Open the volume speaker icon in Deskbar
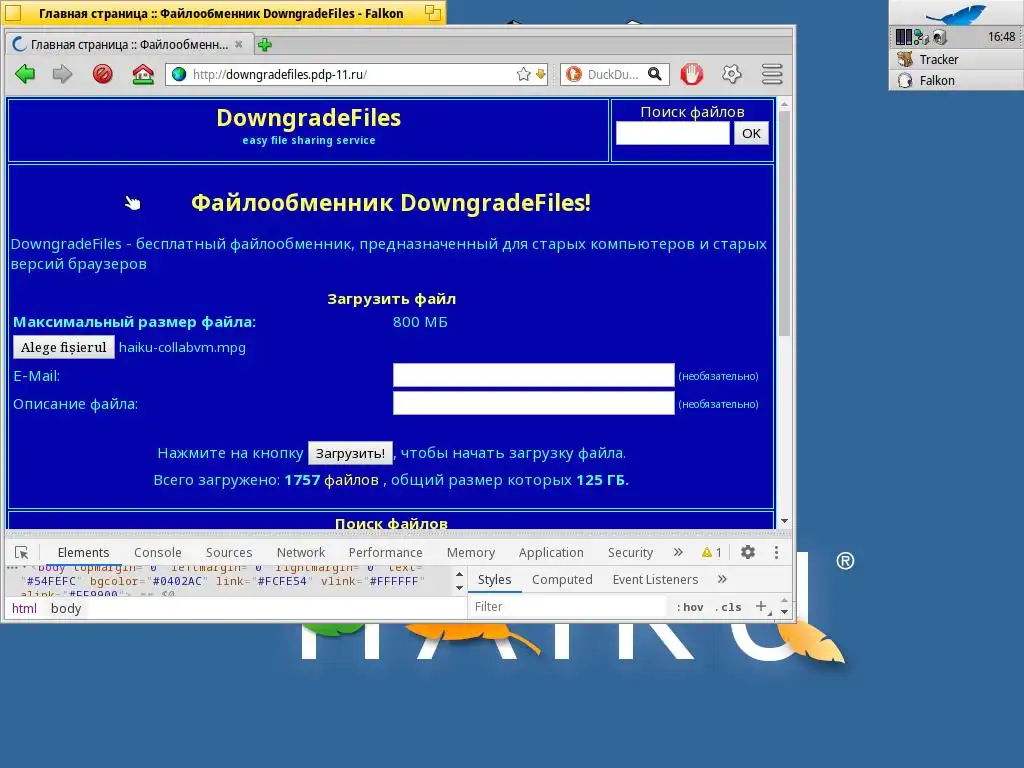1024x768 pixels. tap(939, 37)
